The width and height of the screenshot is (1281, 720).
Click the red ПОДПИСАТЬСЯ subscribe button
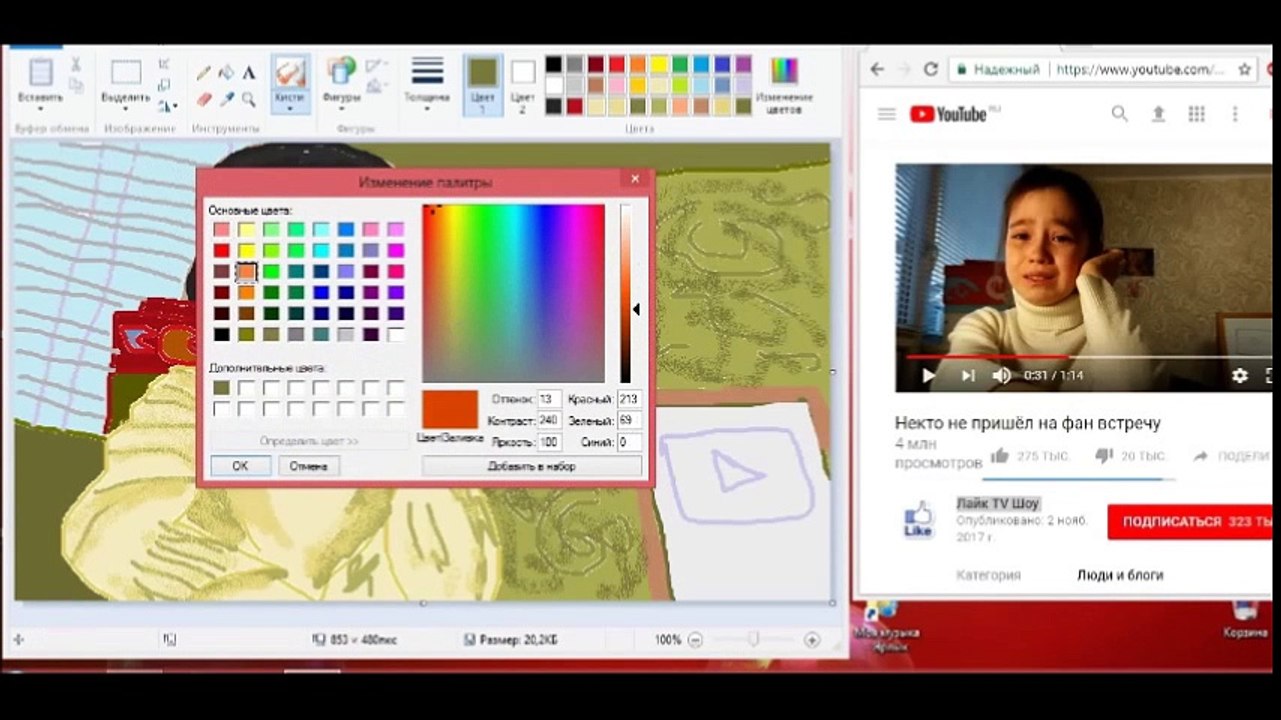point(1189,522)
